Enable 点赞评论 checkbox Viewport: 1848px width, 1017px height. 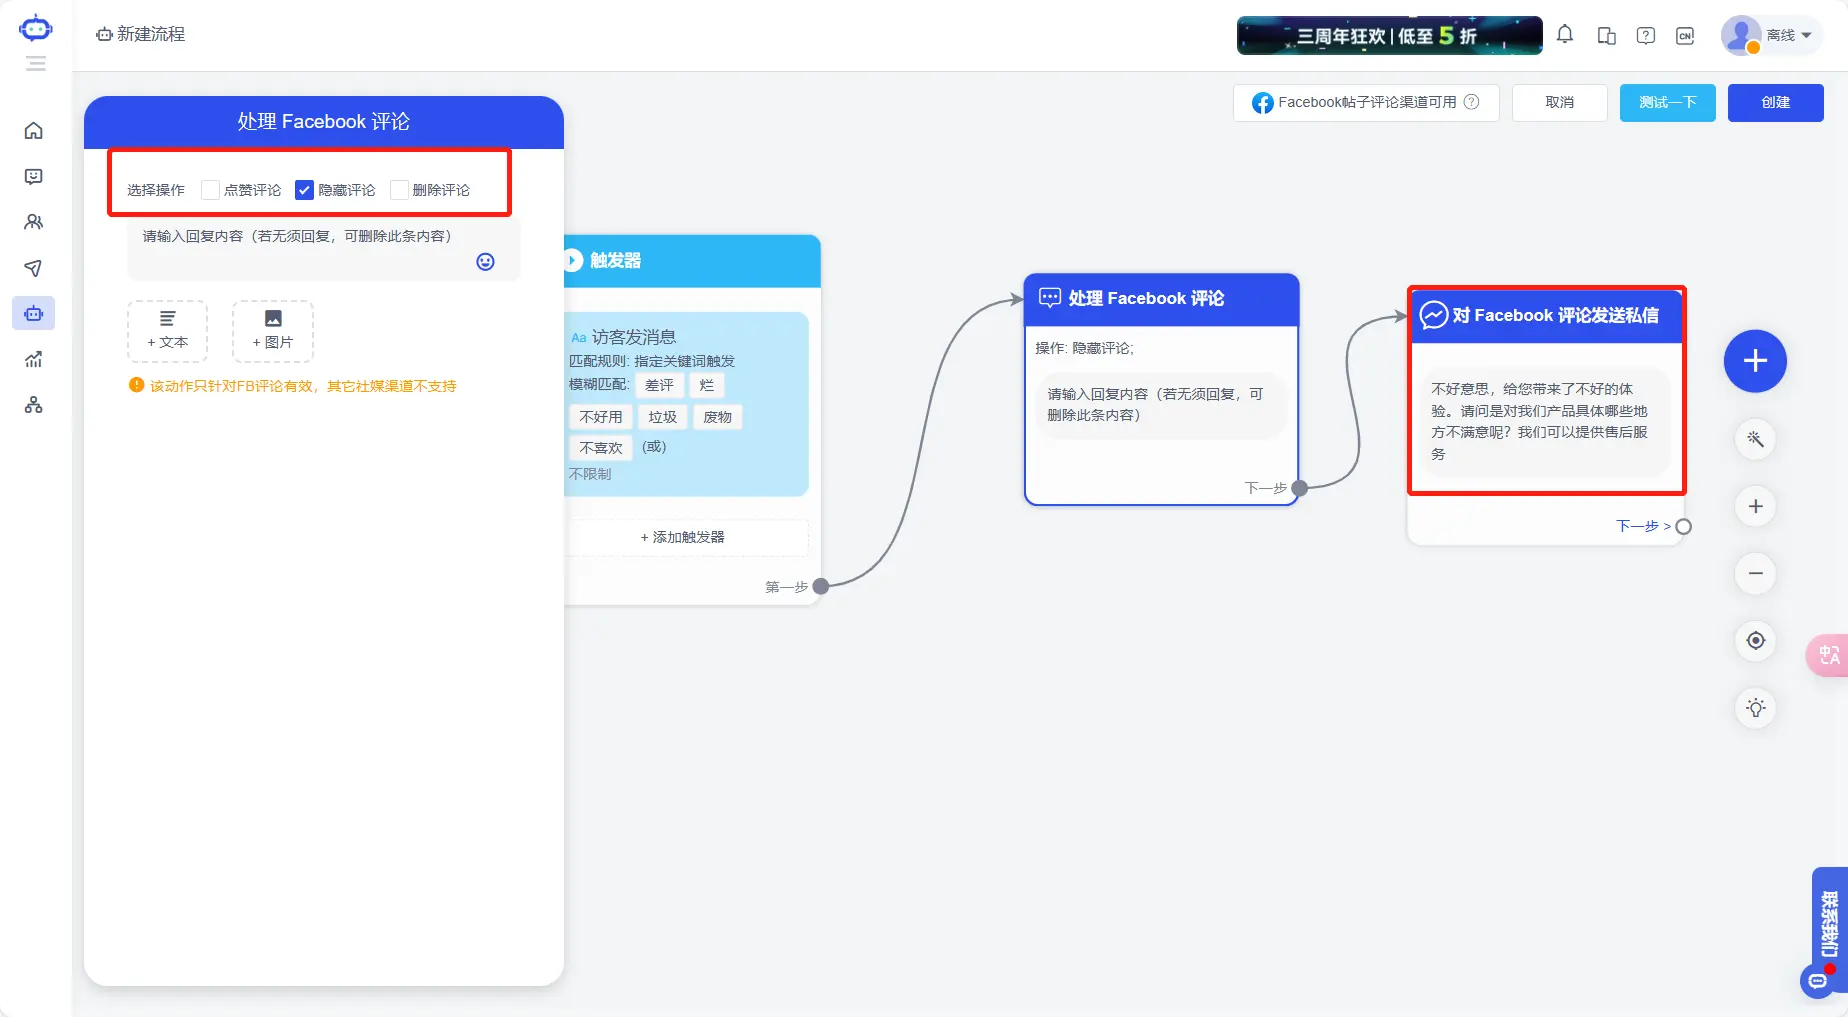click(210, 189)
